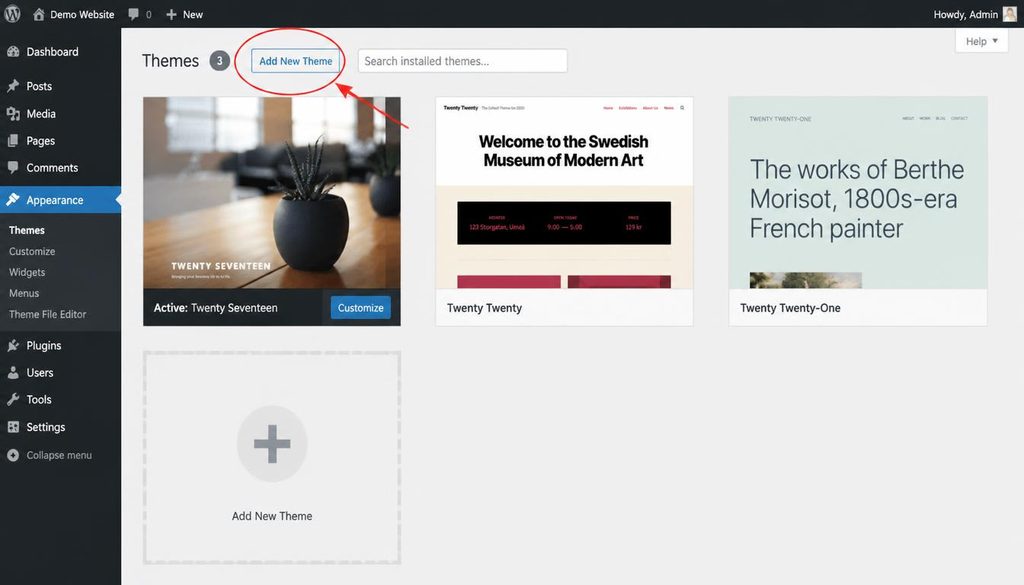Viewport: 1024px width, 585px height.
Task: Click the Media library icon
Action: coord(13,114)
